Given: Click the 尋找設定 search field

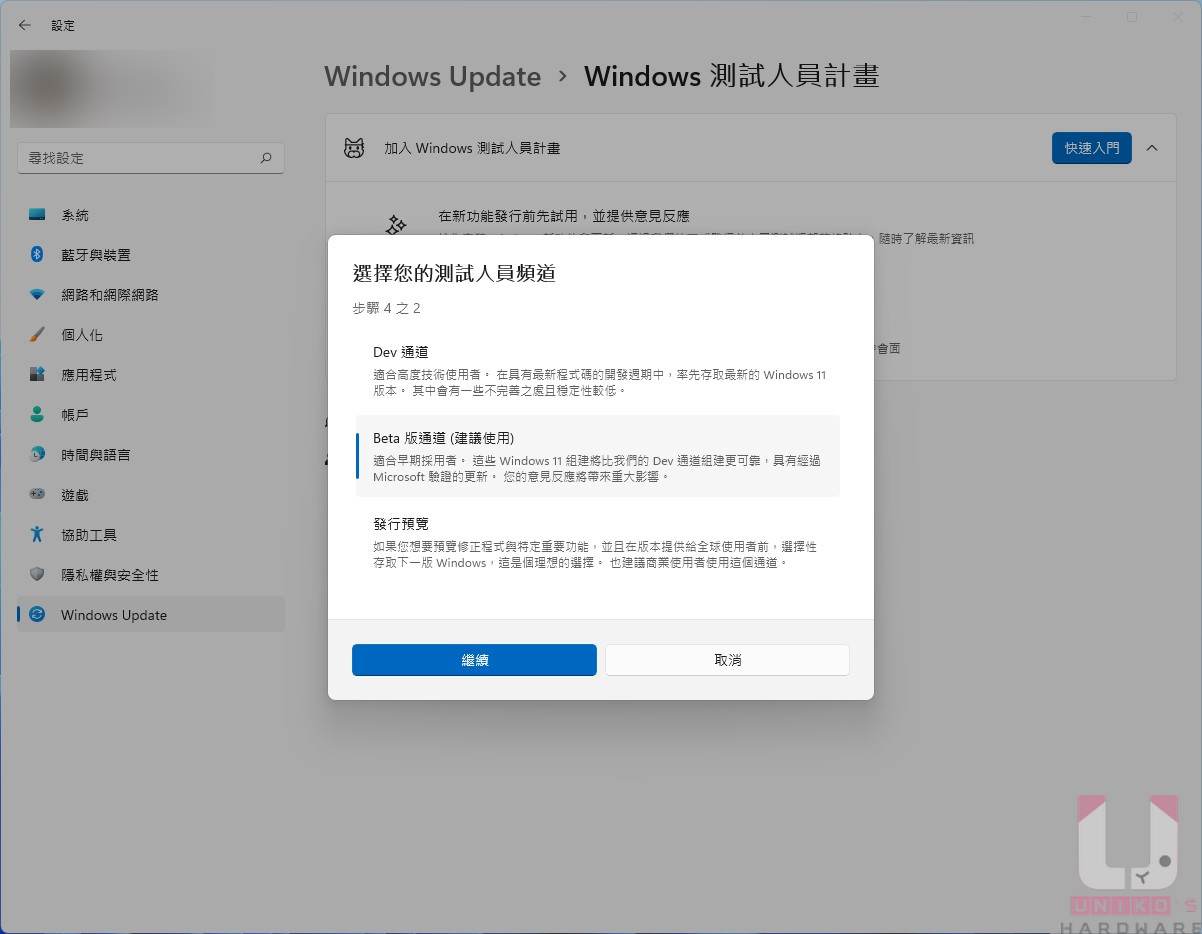Looking at the screenshot, I should click(151, 158).
